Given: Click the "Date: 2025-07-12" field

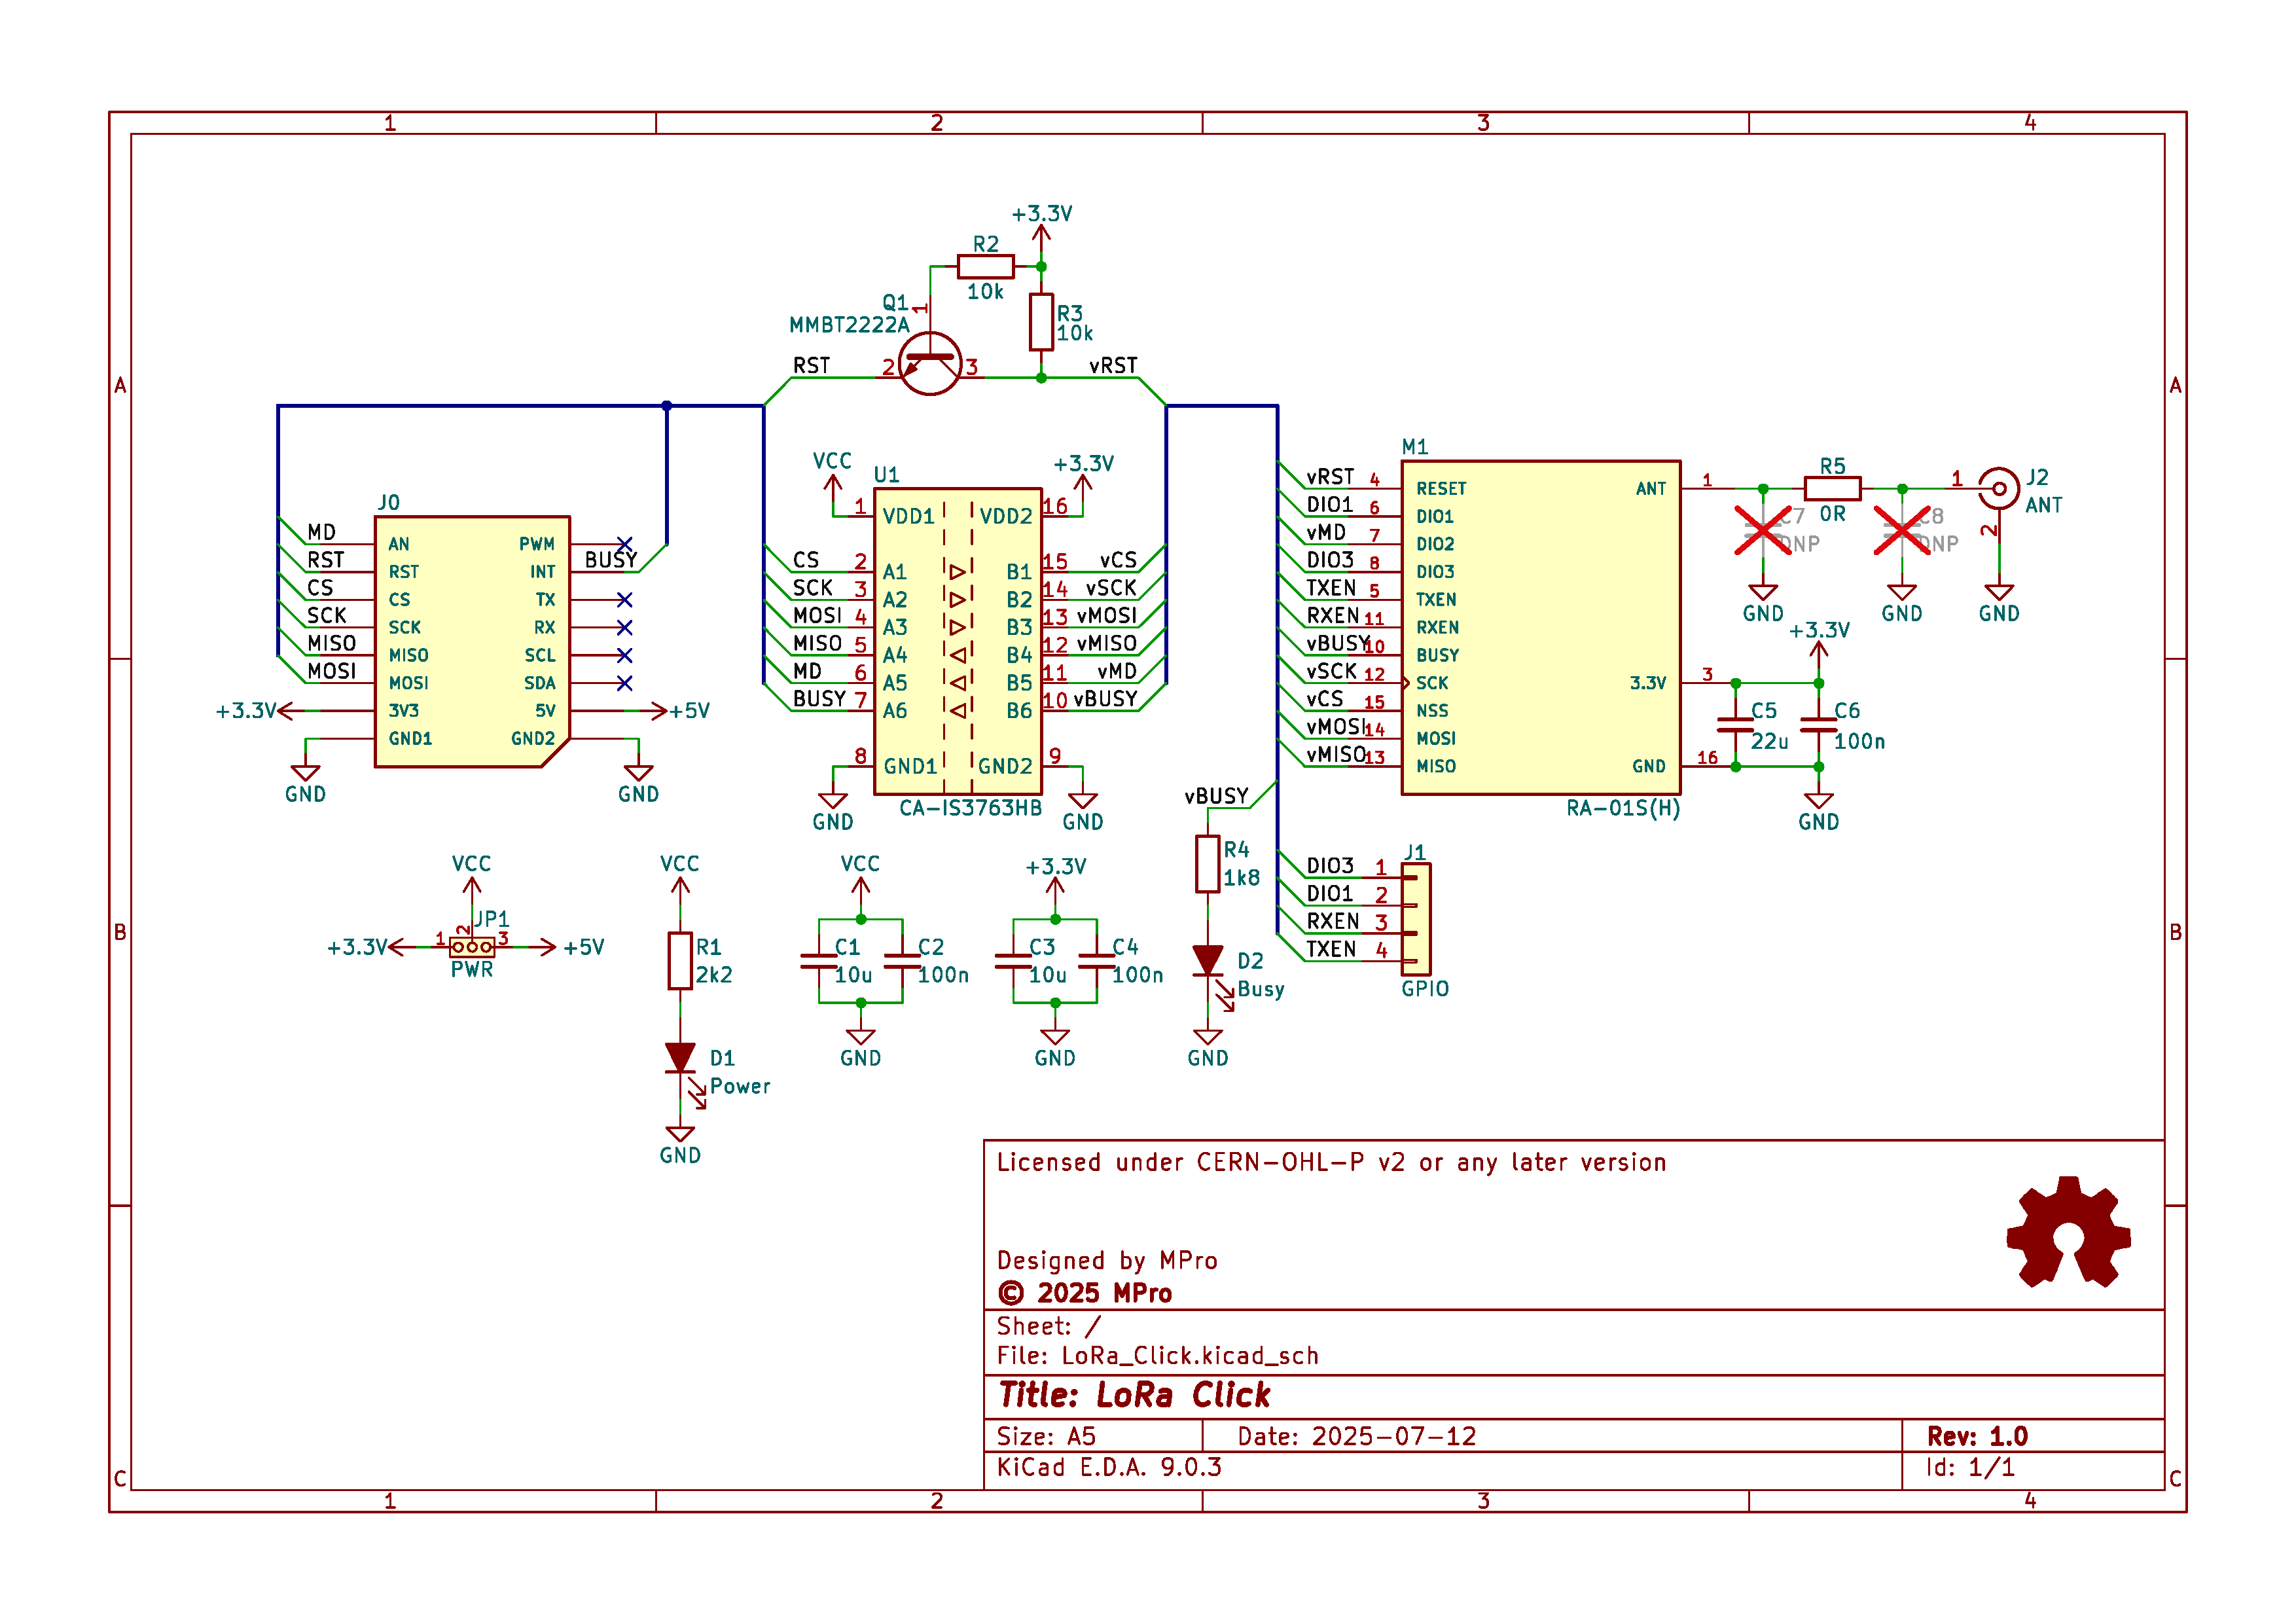Looking at the screenshot, I should pyautogui.click(x=1356, y=1436).
